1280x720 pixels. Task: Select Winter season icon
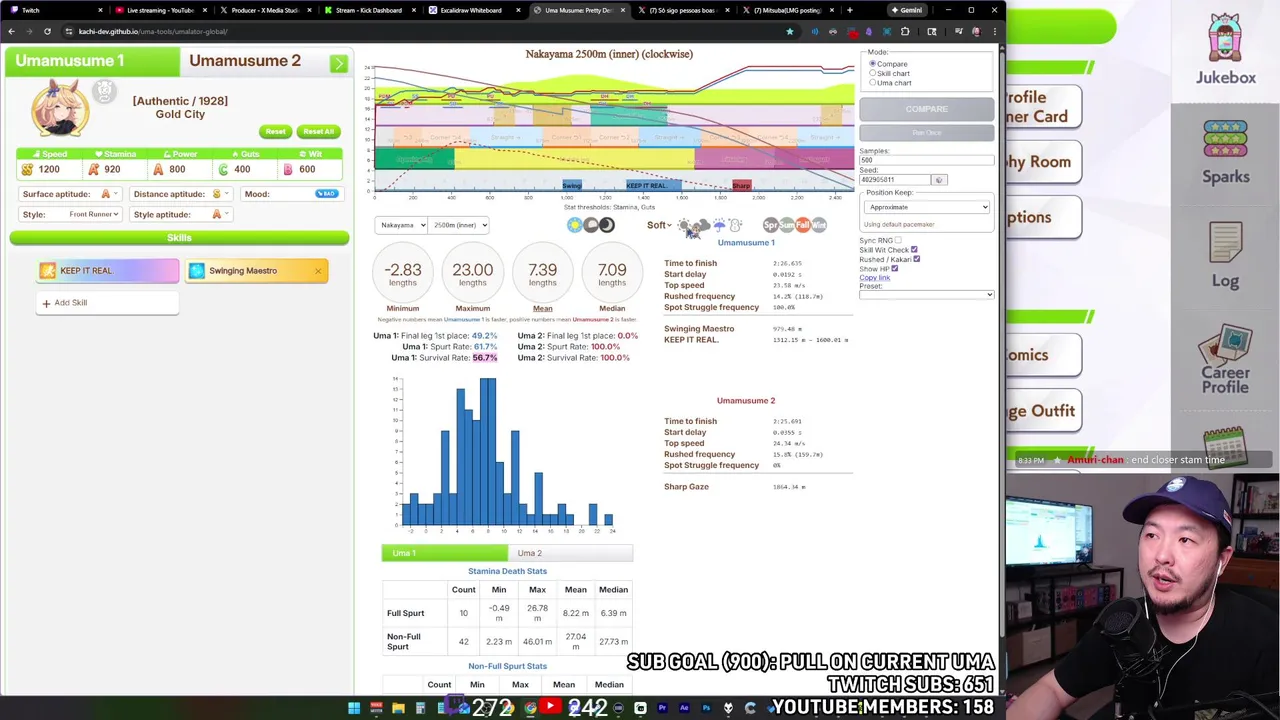coord(819,225)
